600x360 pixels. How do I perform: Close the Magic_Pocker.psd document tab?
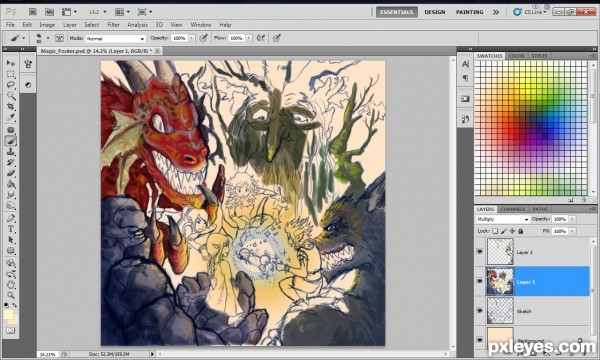pos(157,51)
